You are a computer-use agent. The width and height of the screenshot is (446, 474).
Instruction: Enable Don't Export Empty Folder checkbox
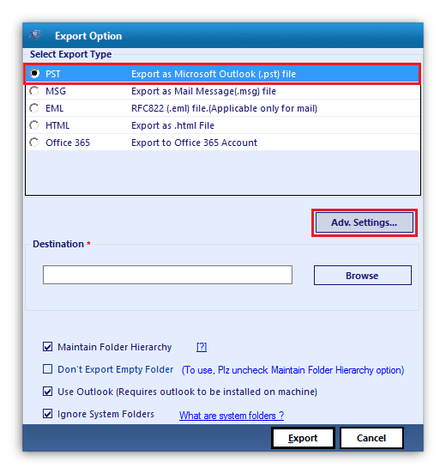[x=48, y=369]
